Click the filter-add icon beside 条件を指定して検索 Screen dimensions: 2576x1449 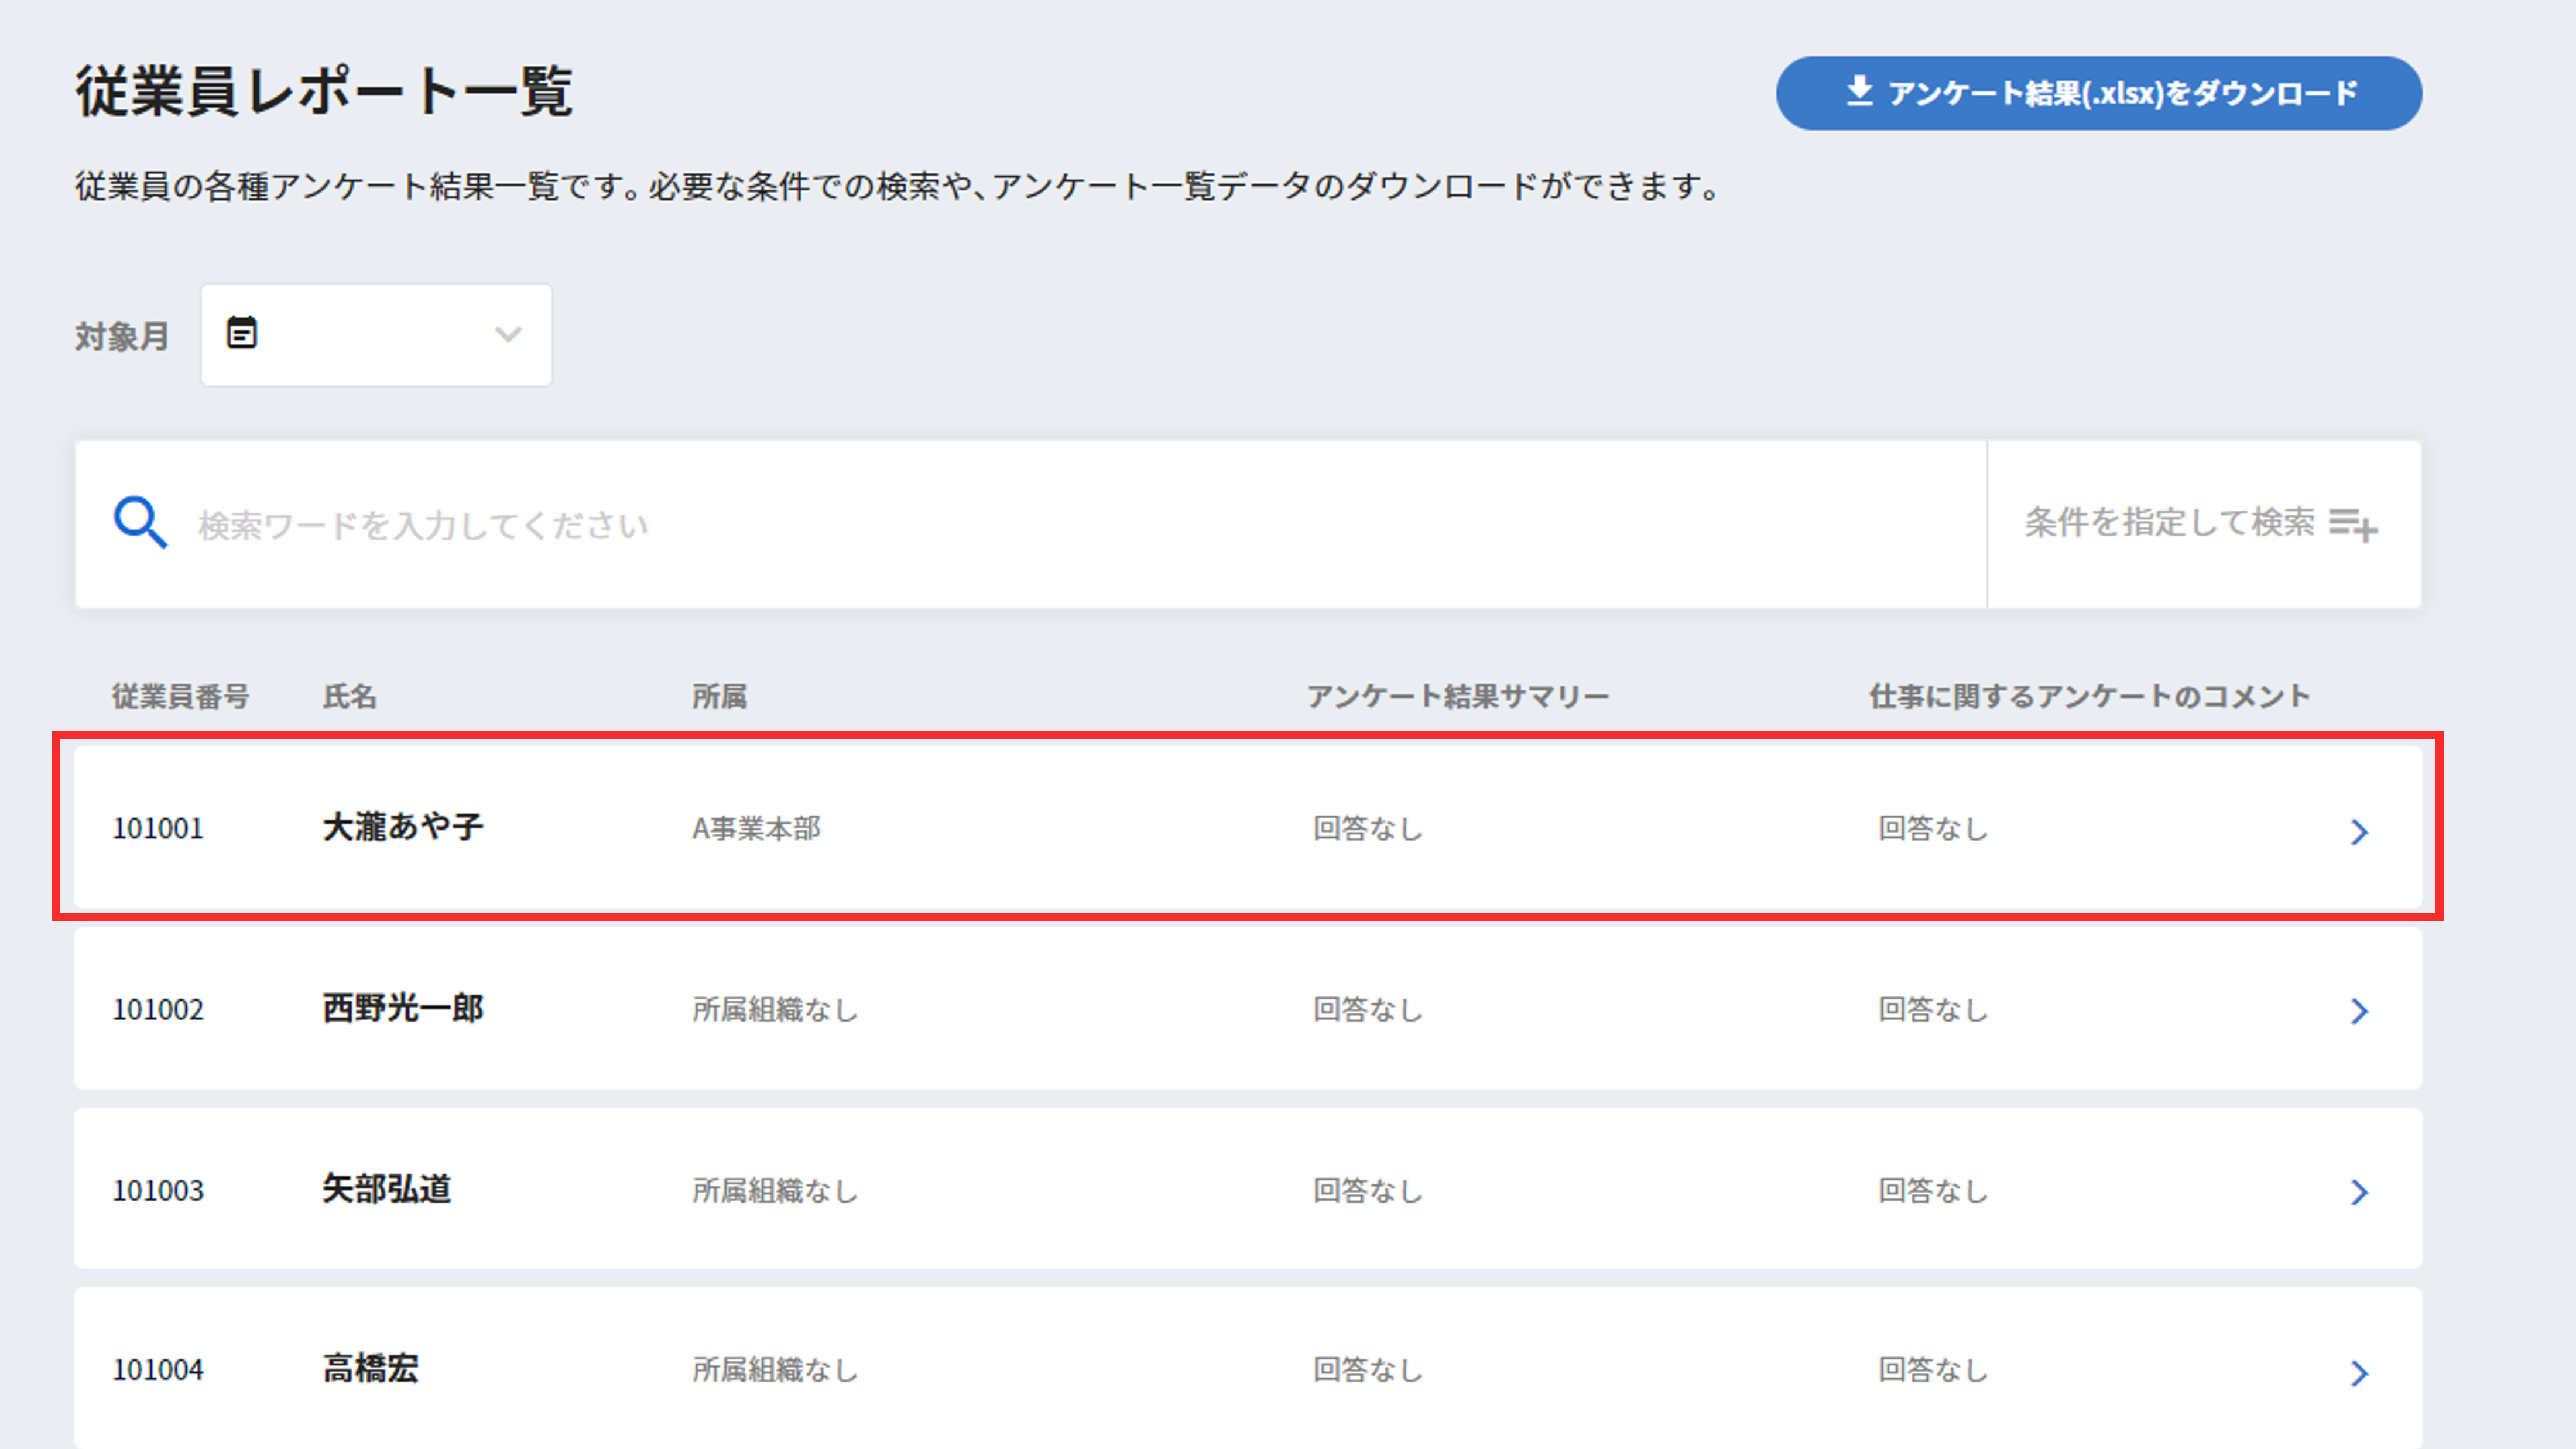[x=2353, y=524]
